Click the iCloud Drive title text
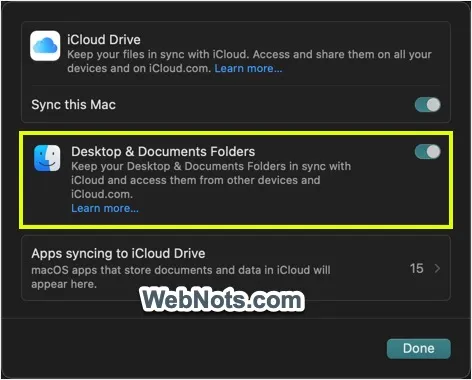 pyautogui.click(x=104, y=40)
